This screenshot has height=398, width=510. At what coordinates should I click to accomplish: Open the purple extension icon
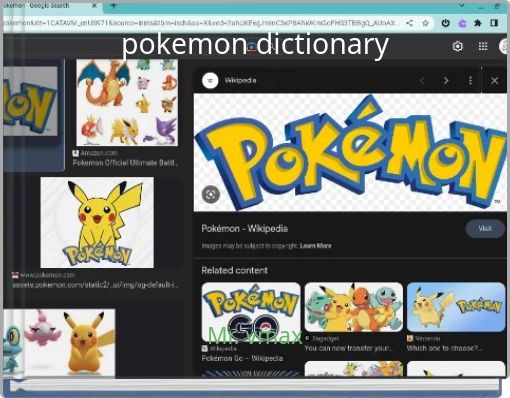pos(462,23)
